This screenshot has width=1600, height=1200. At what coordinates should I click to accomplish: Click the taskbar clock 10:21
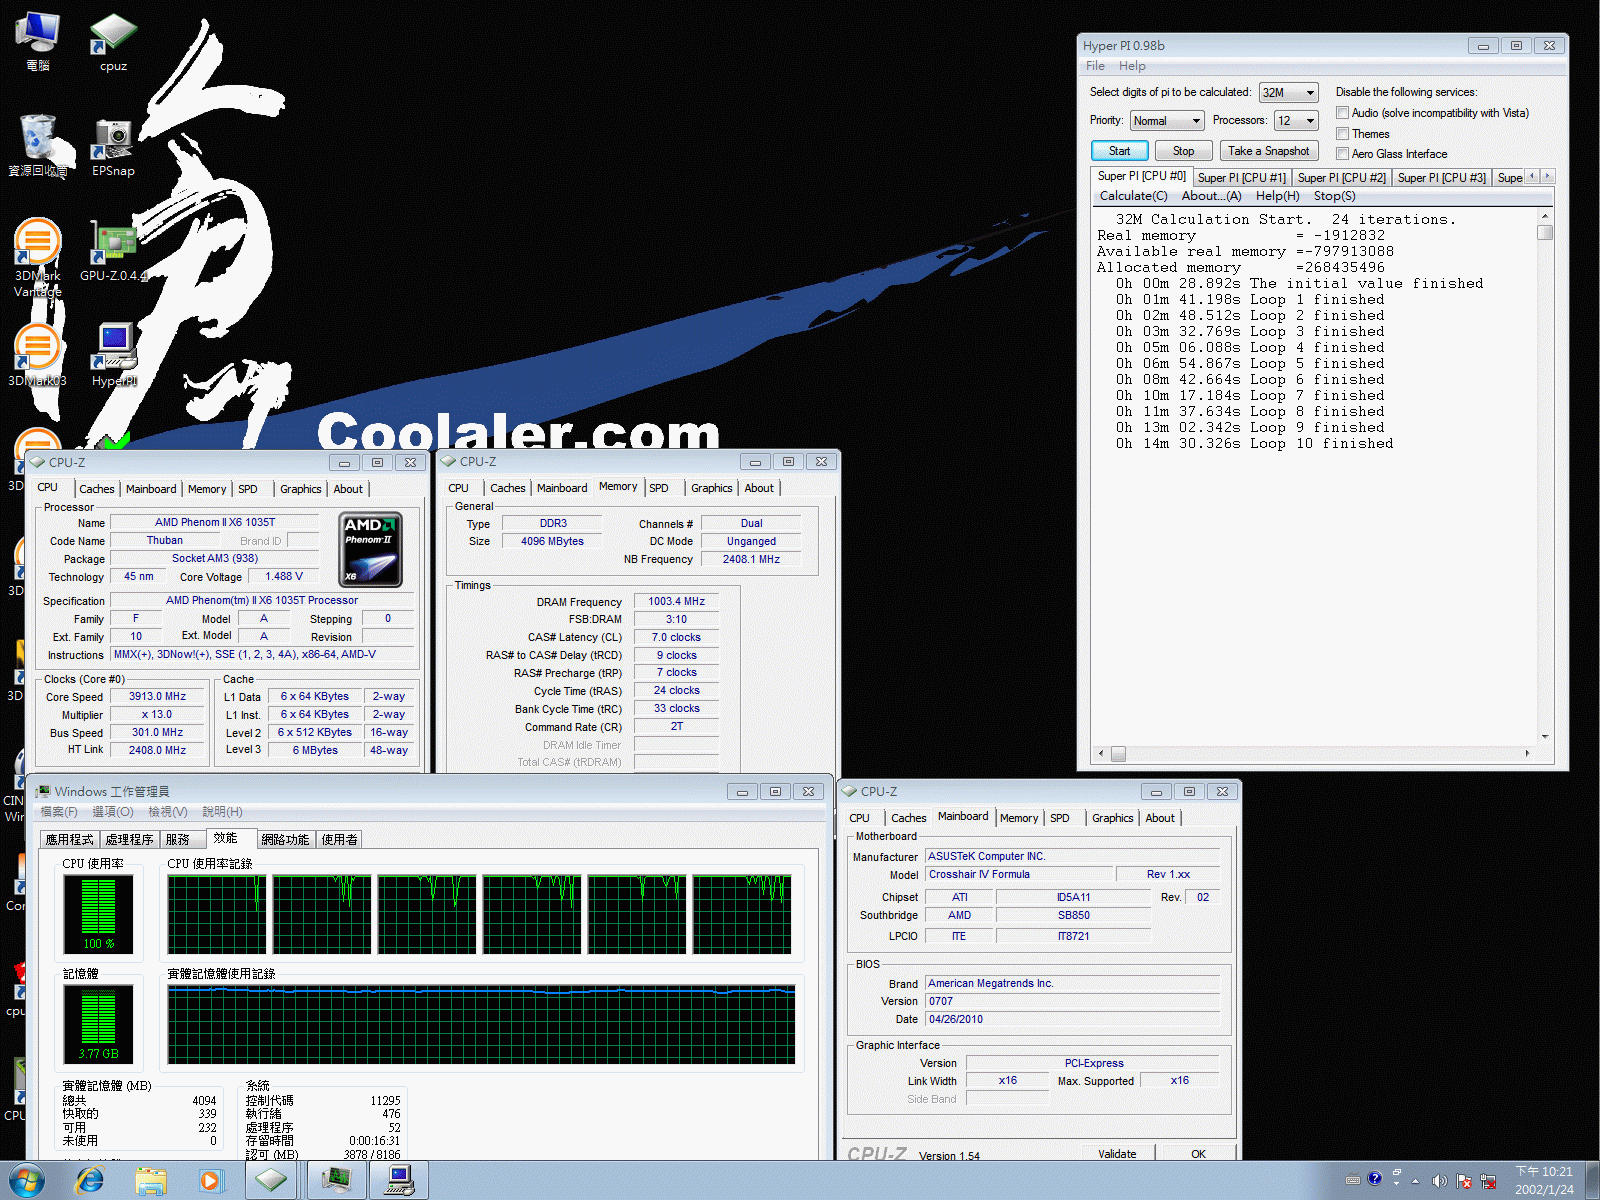pyautogui.click(x=1543, y=1181)
